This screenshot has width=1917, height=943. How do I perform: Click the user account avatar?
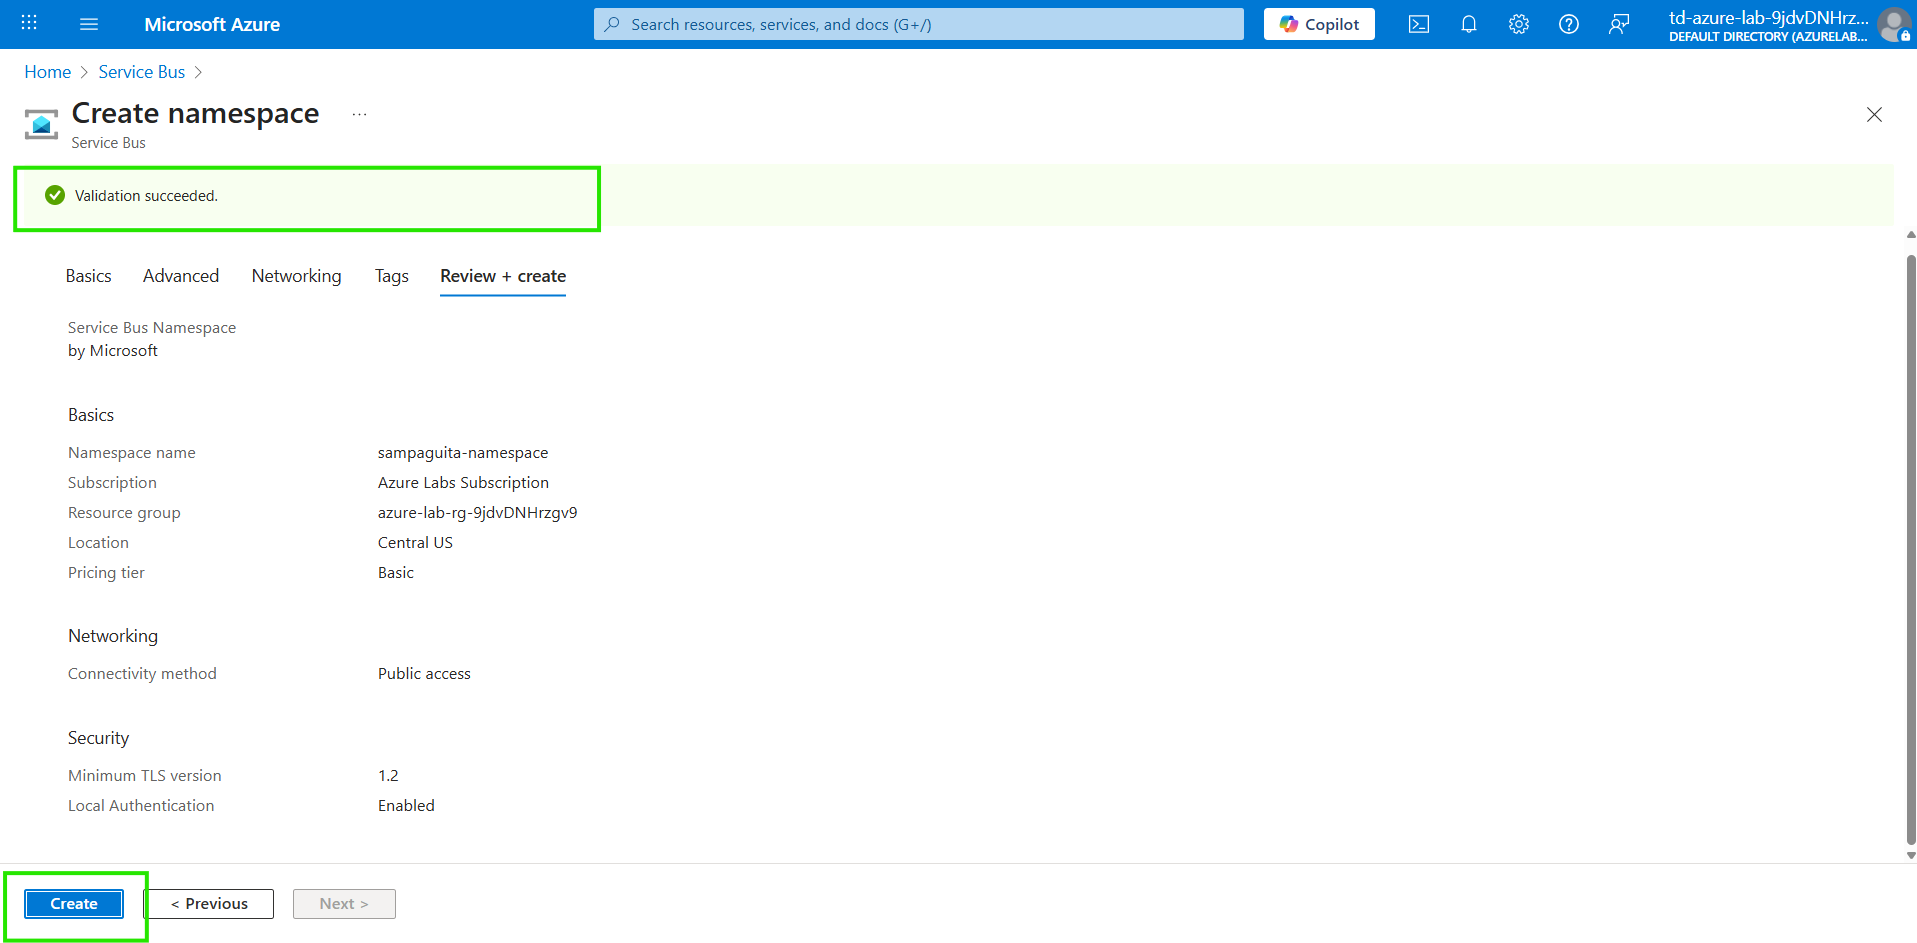(x=1892, y=24)
